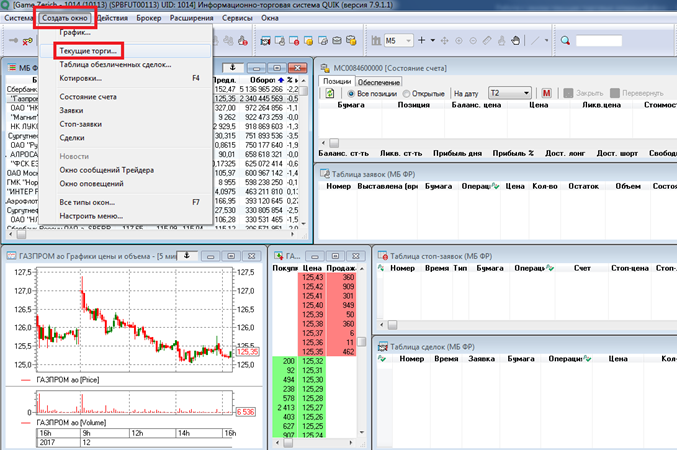Open Окно сообщений Трейдера

125,170
